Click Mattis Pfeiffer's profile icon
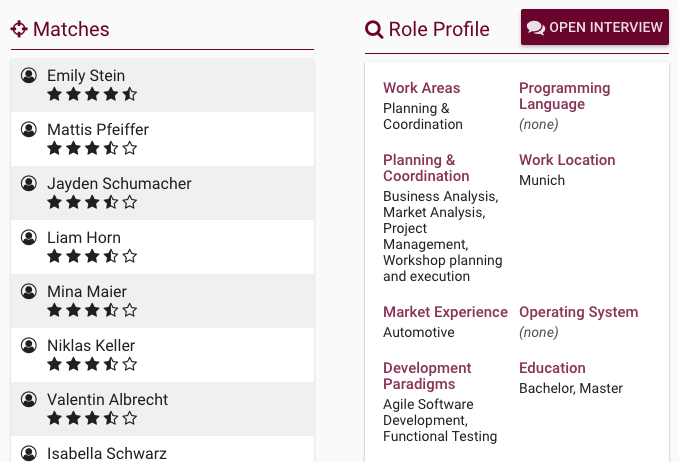Viewport: 679px width, 462px height. pyautogui.click(x=29, y=129)
